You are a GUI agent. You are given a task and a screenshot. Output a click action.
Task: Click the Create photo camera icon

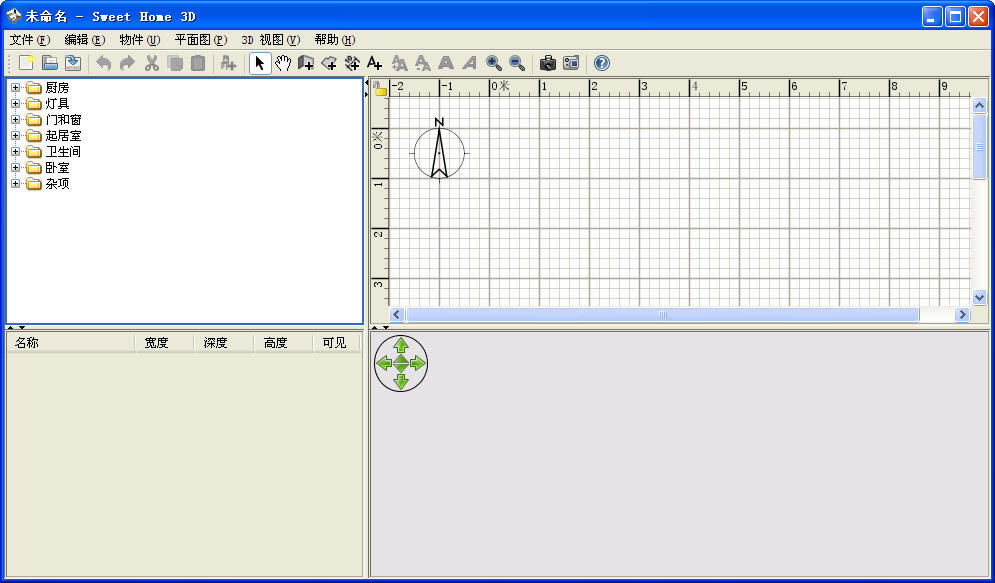pyautogui.click(x=548, y=63)
